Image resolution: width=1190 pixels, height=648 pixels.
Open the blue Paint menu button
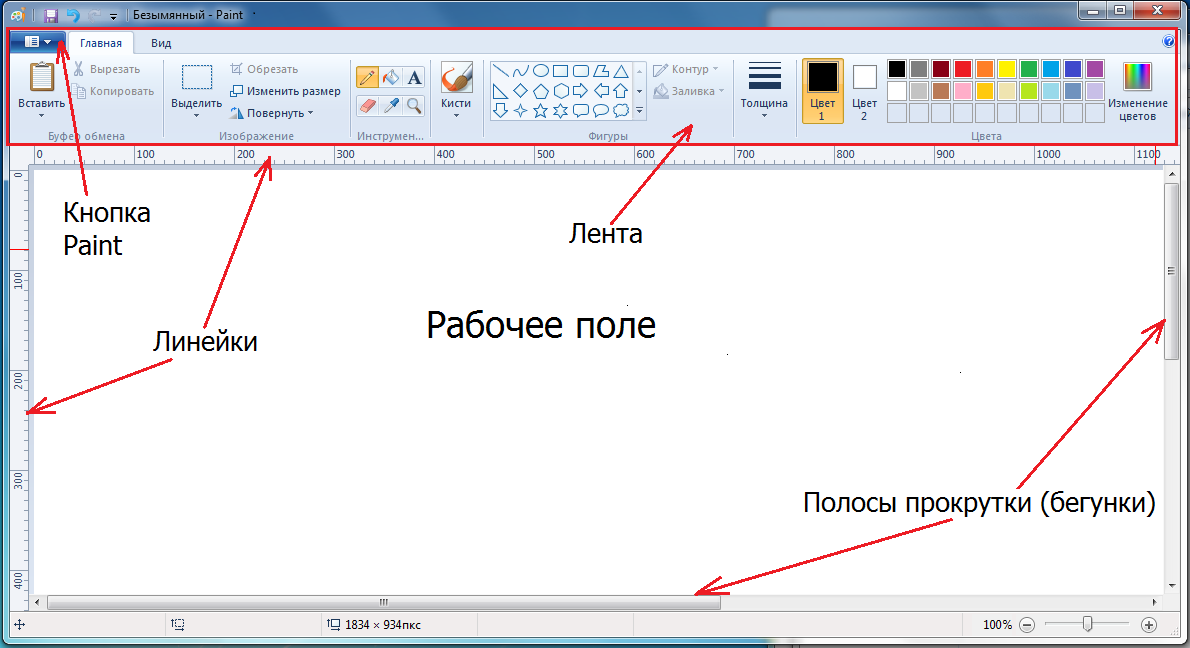(x=38, y=42)
